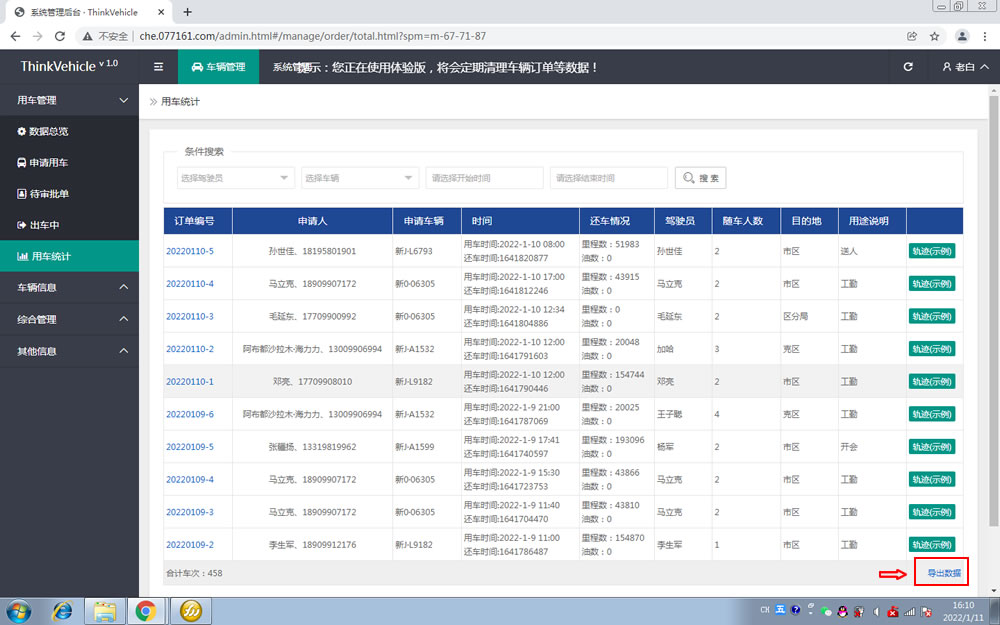Click 轨迹(示例) button for order 20220110-3
This screenshot has width=1000, height=625.
(x=932, y=316)
